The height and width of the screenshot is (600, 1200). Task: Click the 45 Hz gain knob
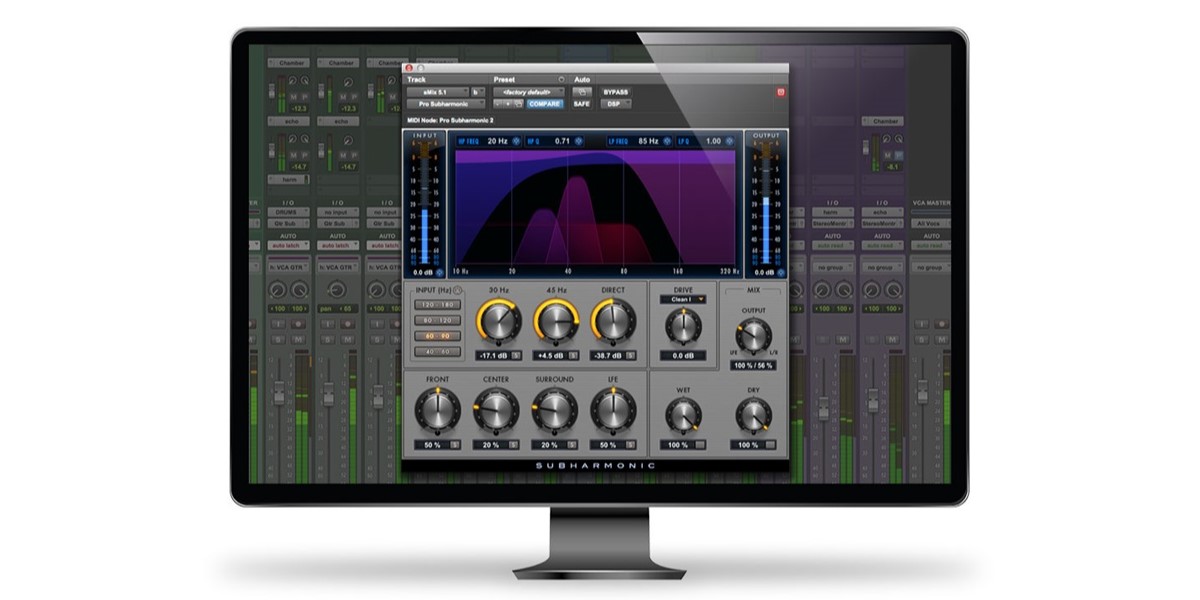(555, 322)
